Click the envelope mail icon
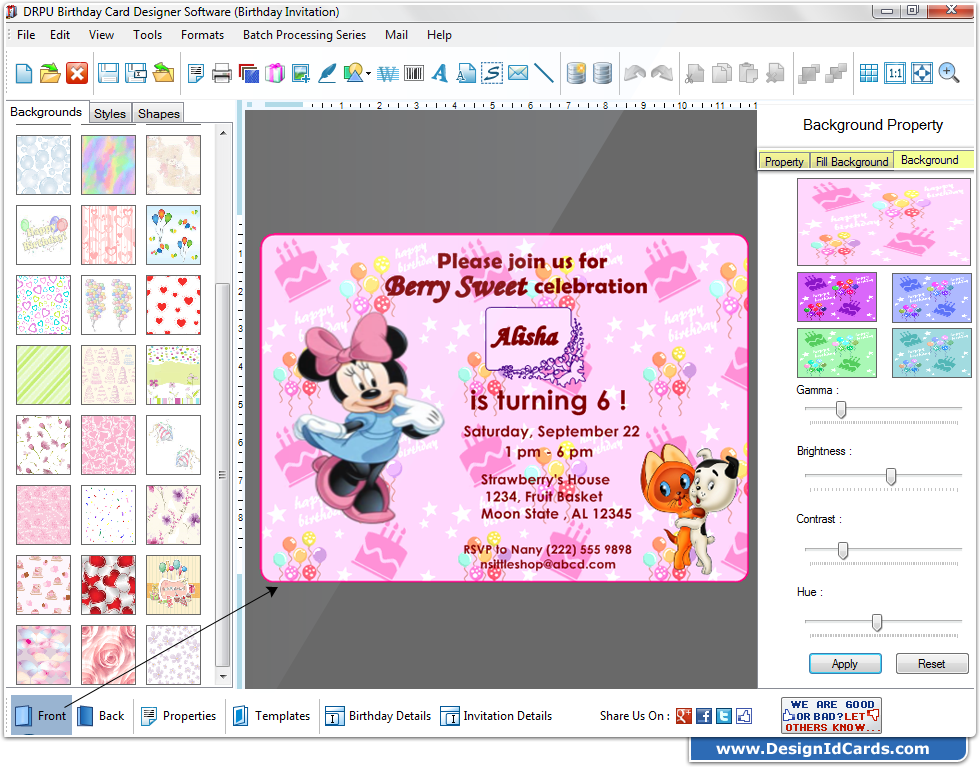Image resolution: width=980 pixels, height=767 pixels. pyautogui.click(x=518, y=73)
